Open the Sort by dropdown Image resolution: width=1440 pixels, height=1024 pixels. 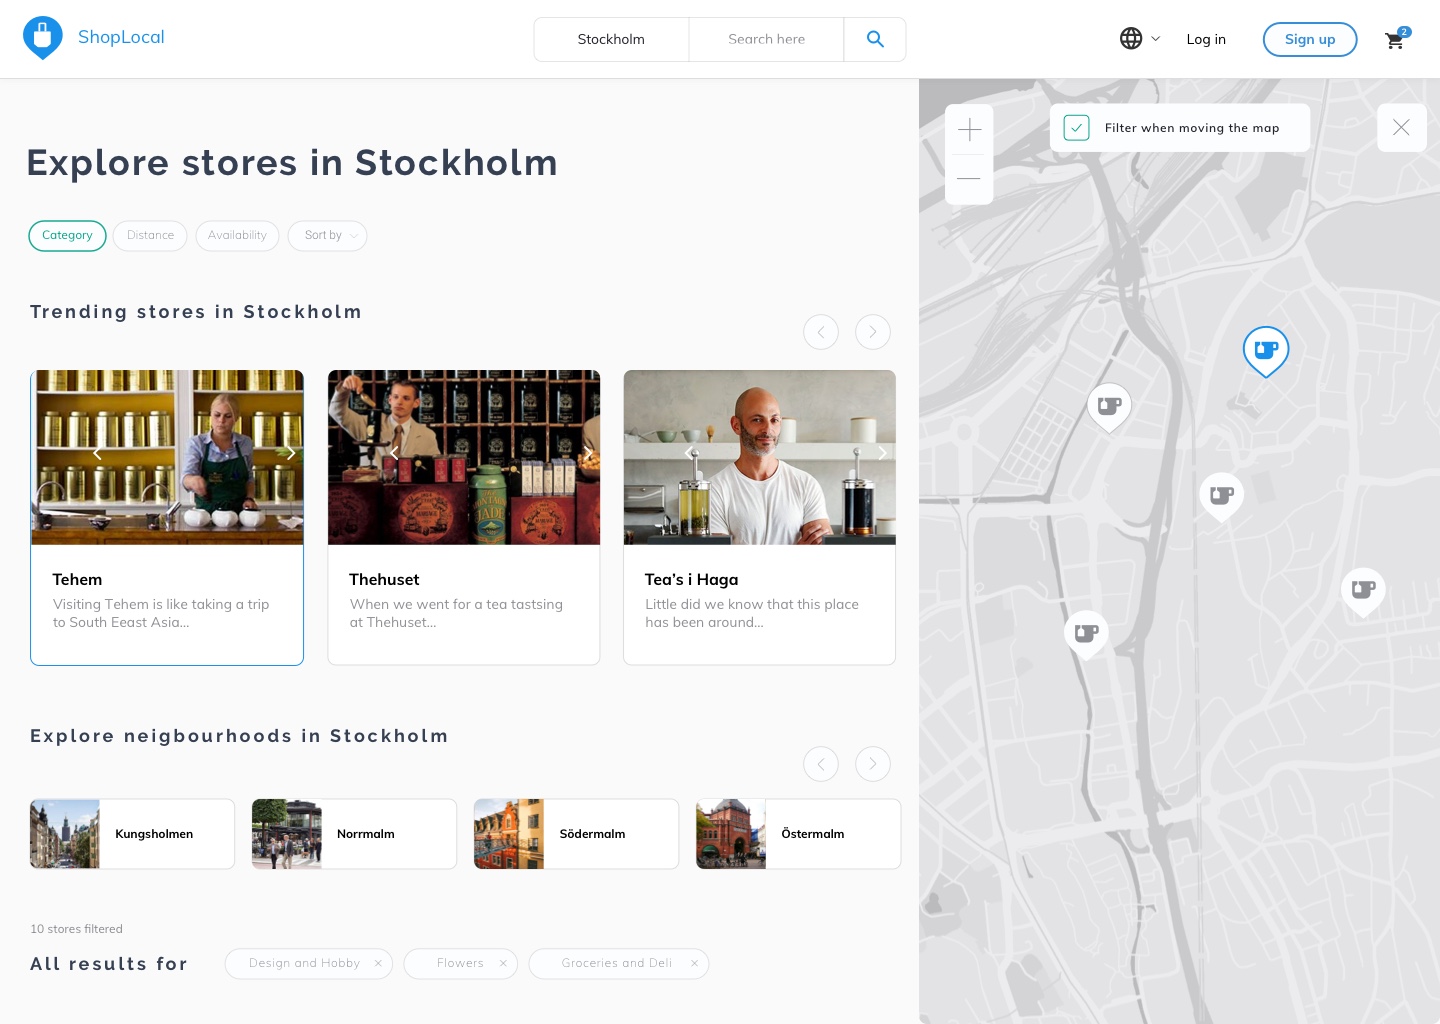pyautogui.click(x=327, y=236)
